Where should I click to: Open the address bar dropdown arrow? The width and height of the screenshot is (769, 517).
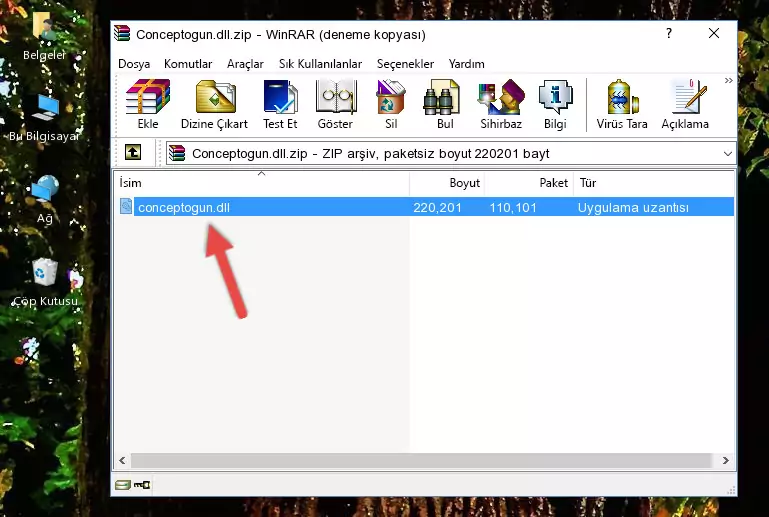pos(728,154)
